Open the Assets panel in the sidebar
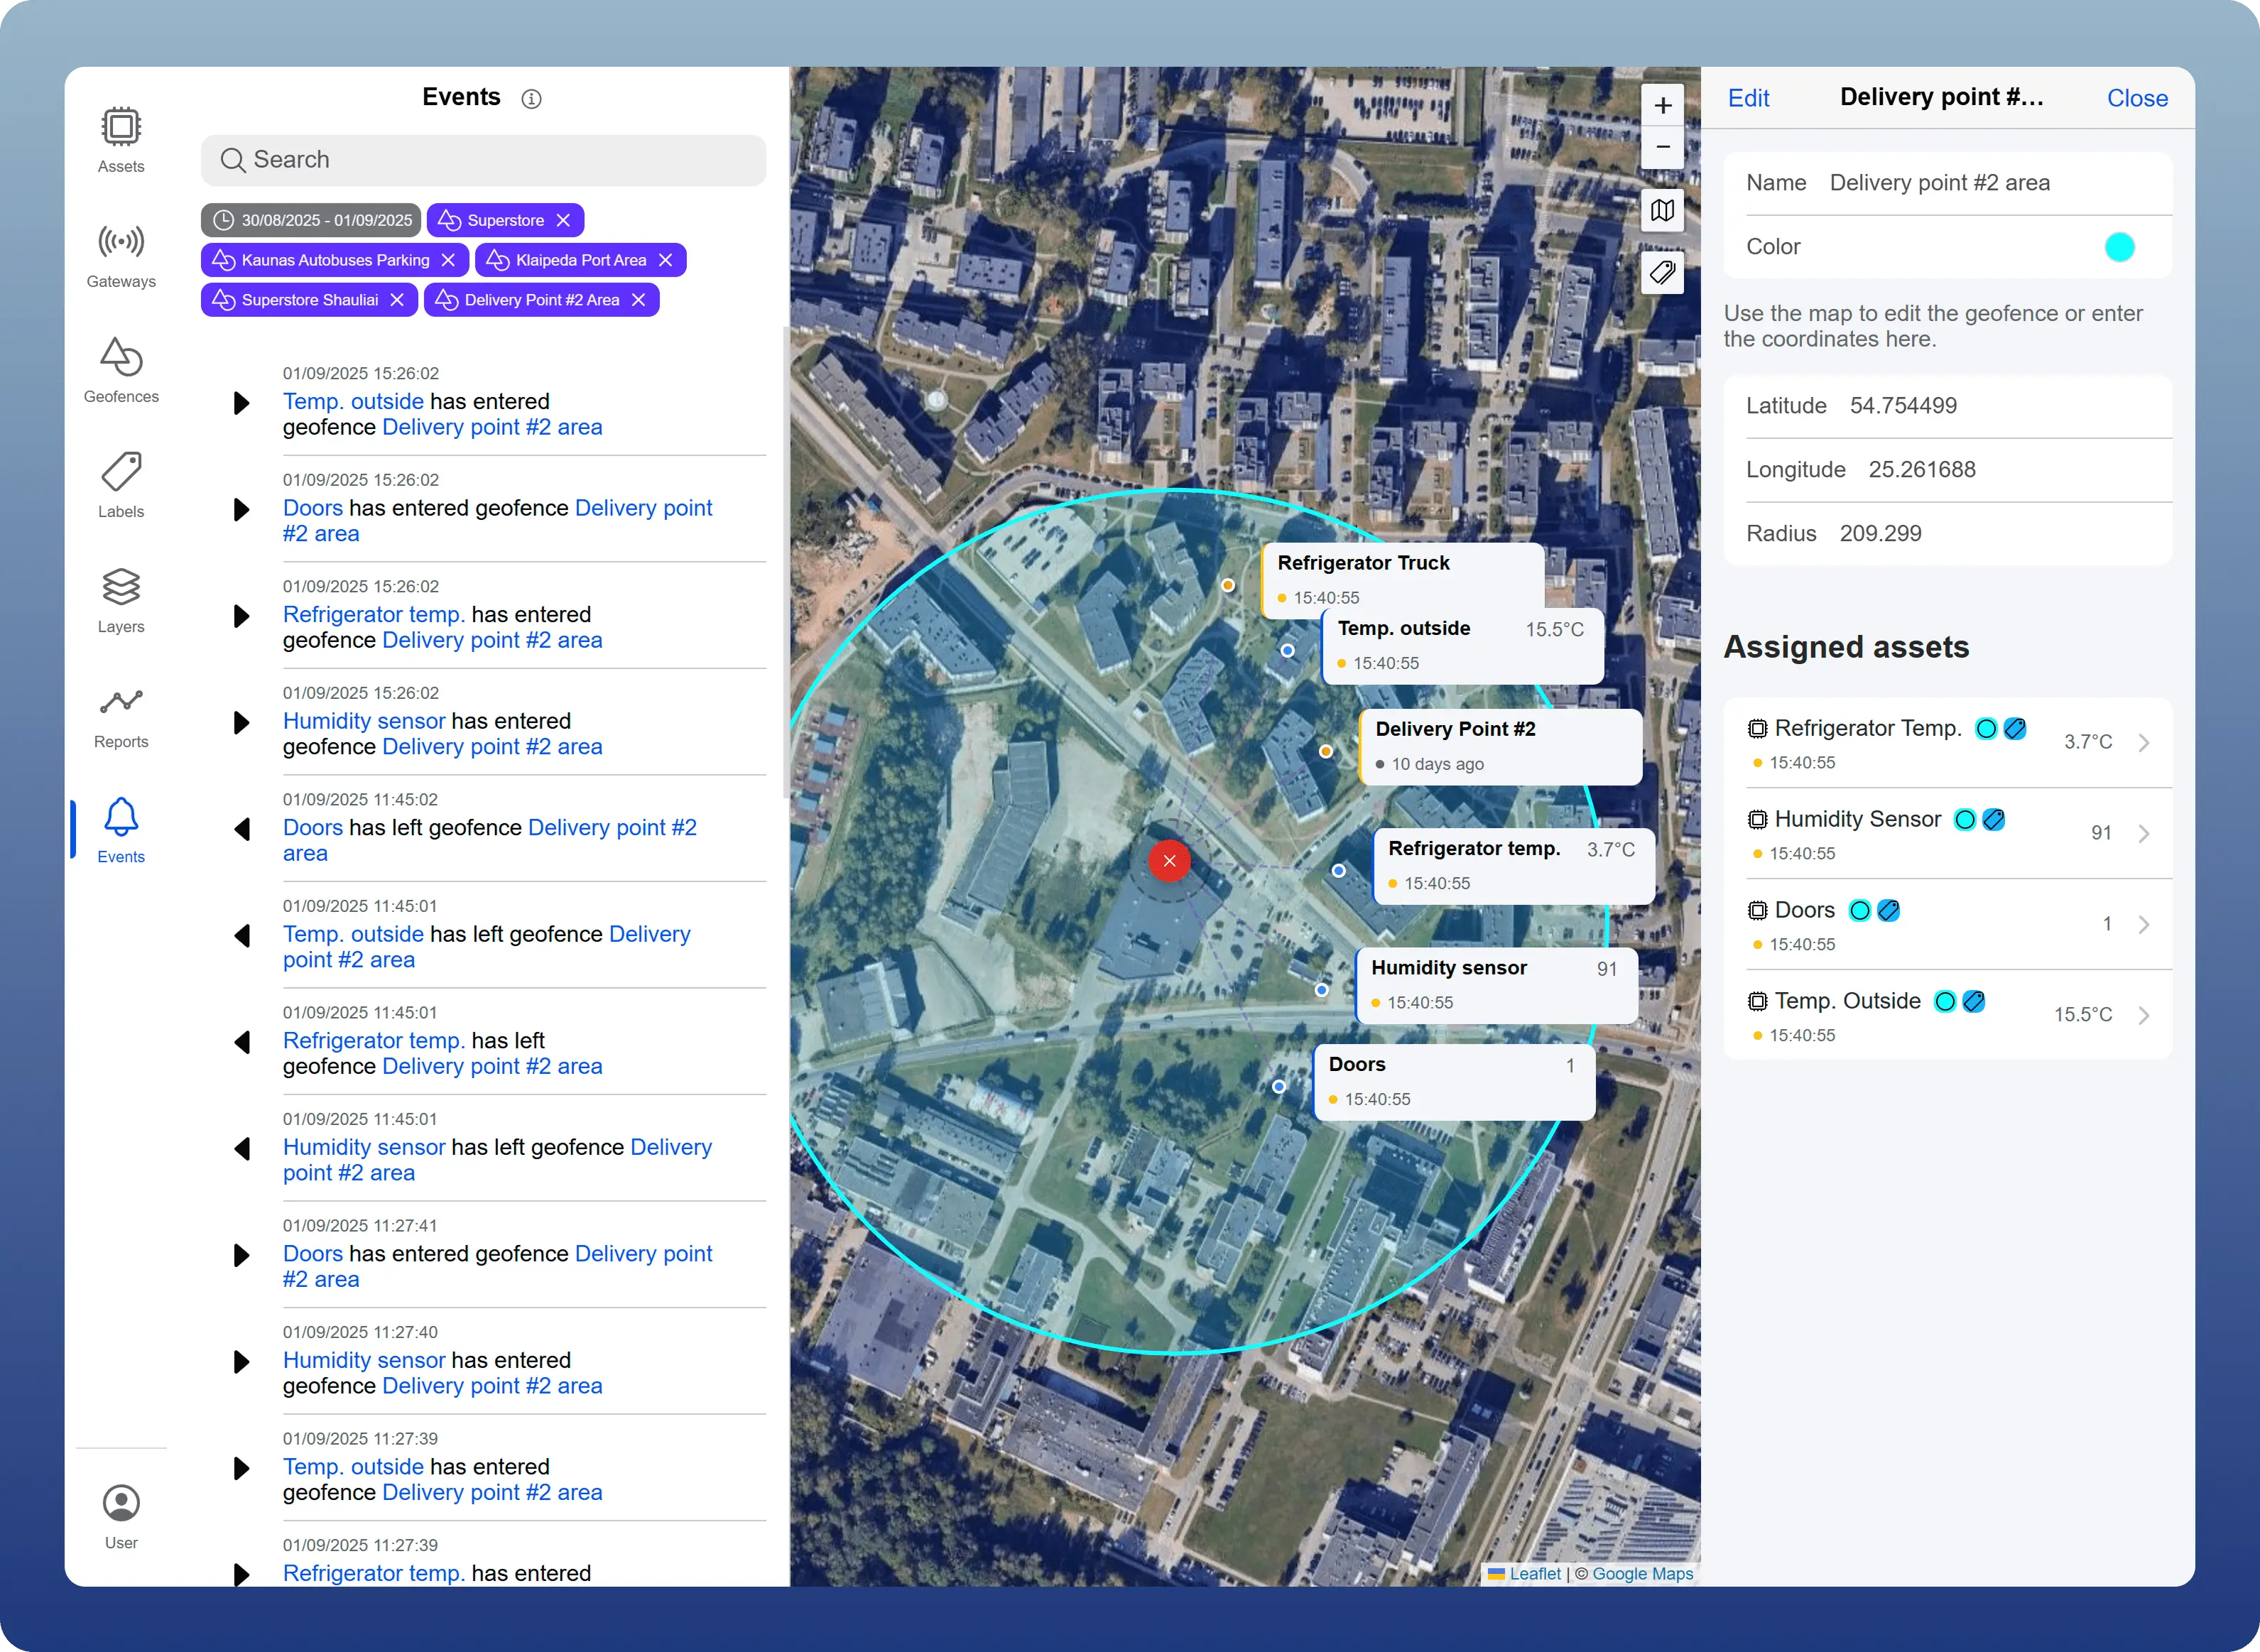The width and height of the screenshot is (2260, 1652). 120,138
